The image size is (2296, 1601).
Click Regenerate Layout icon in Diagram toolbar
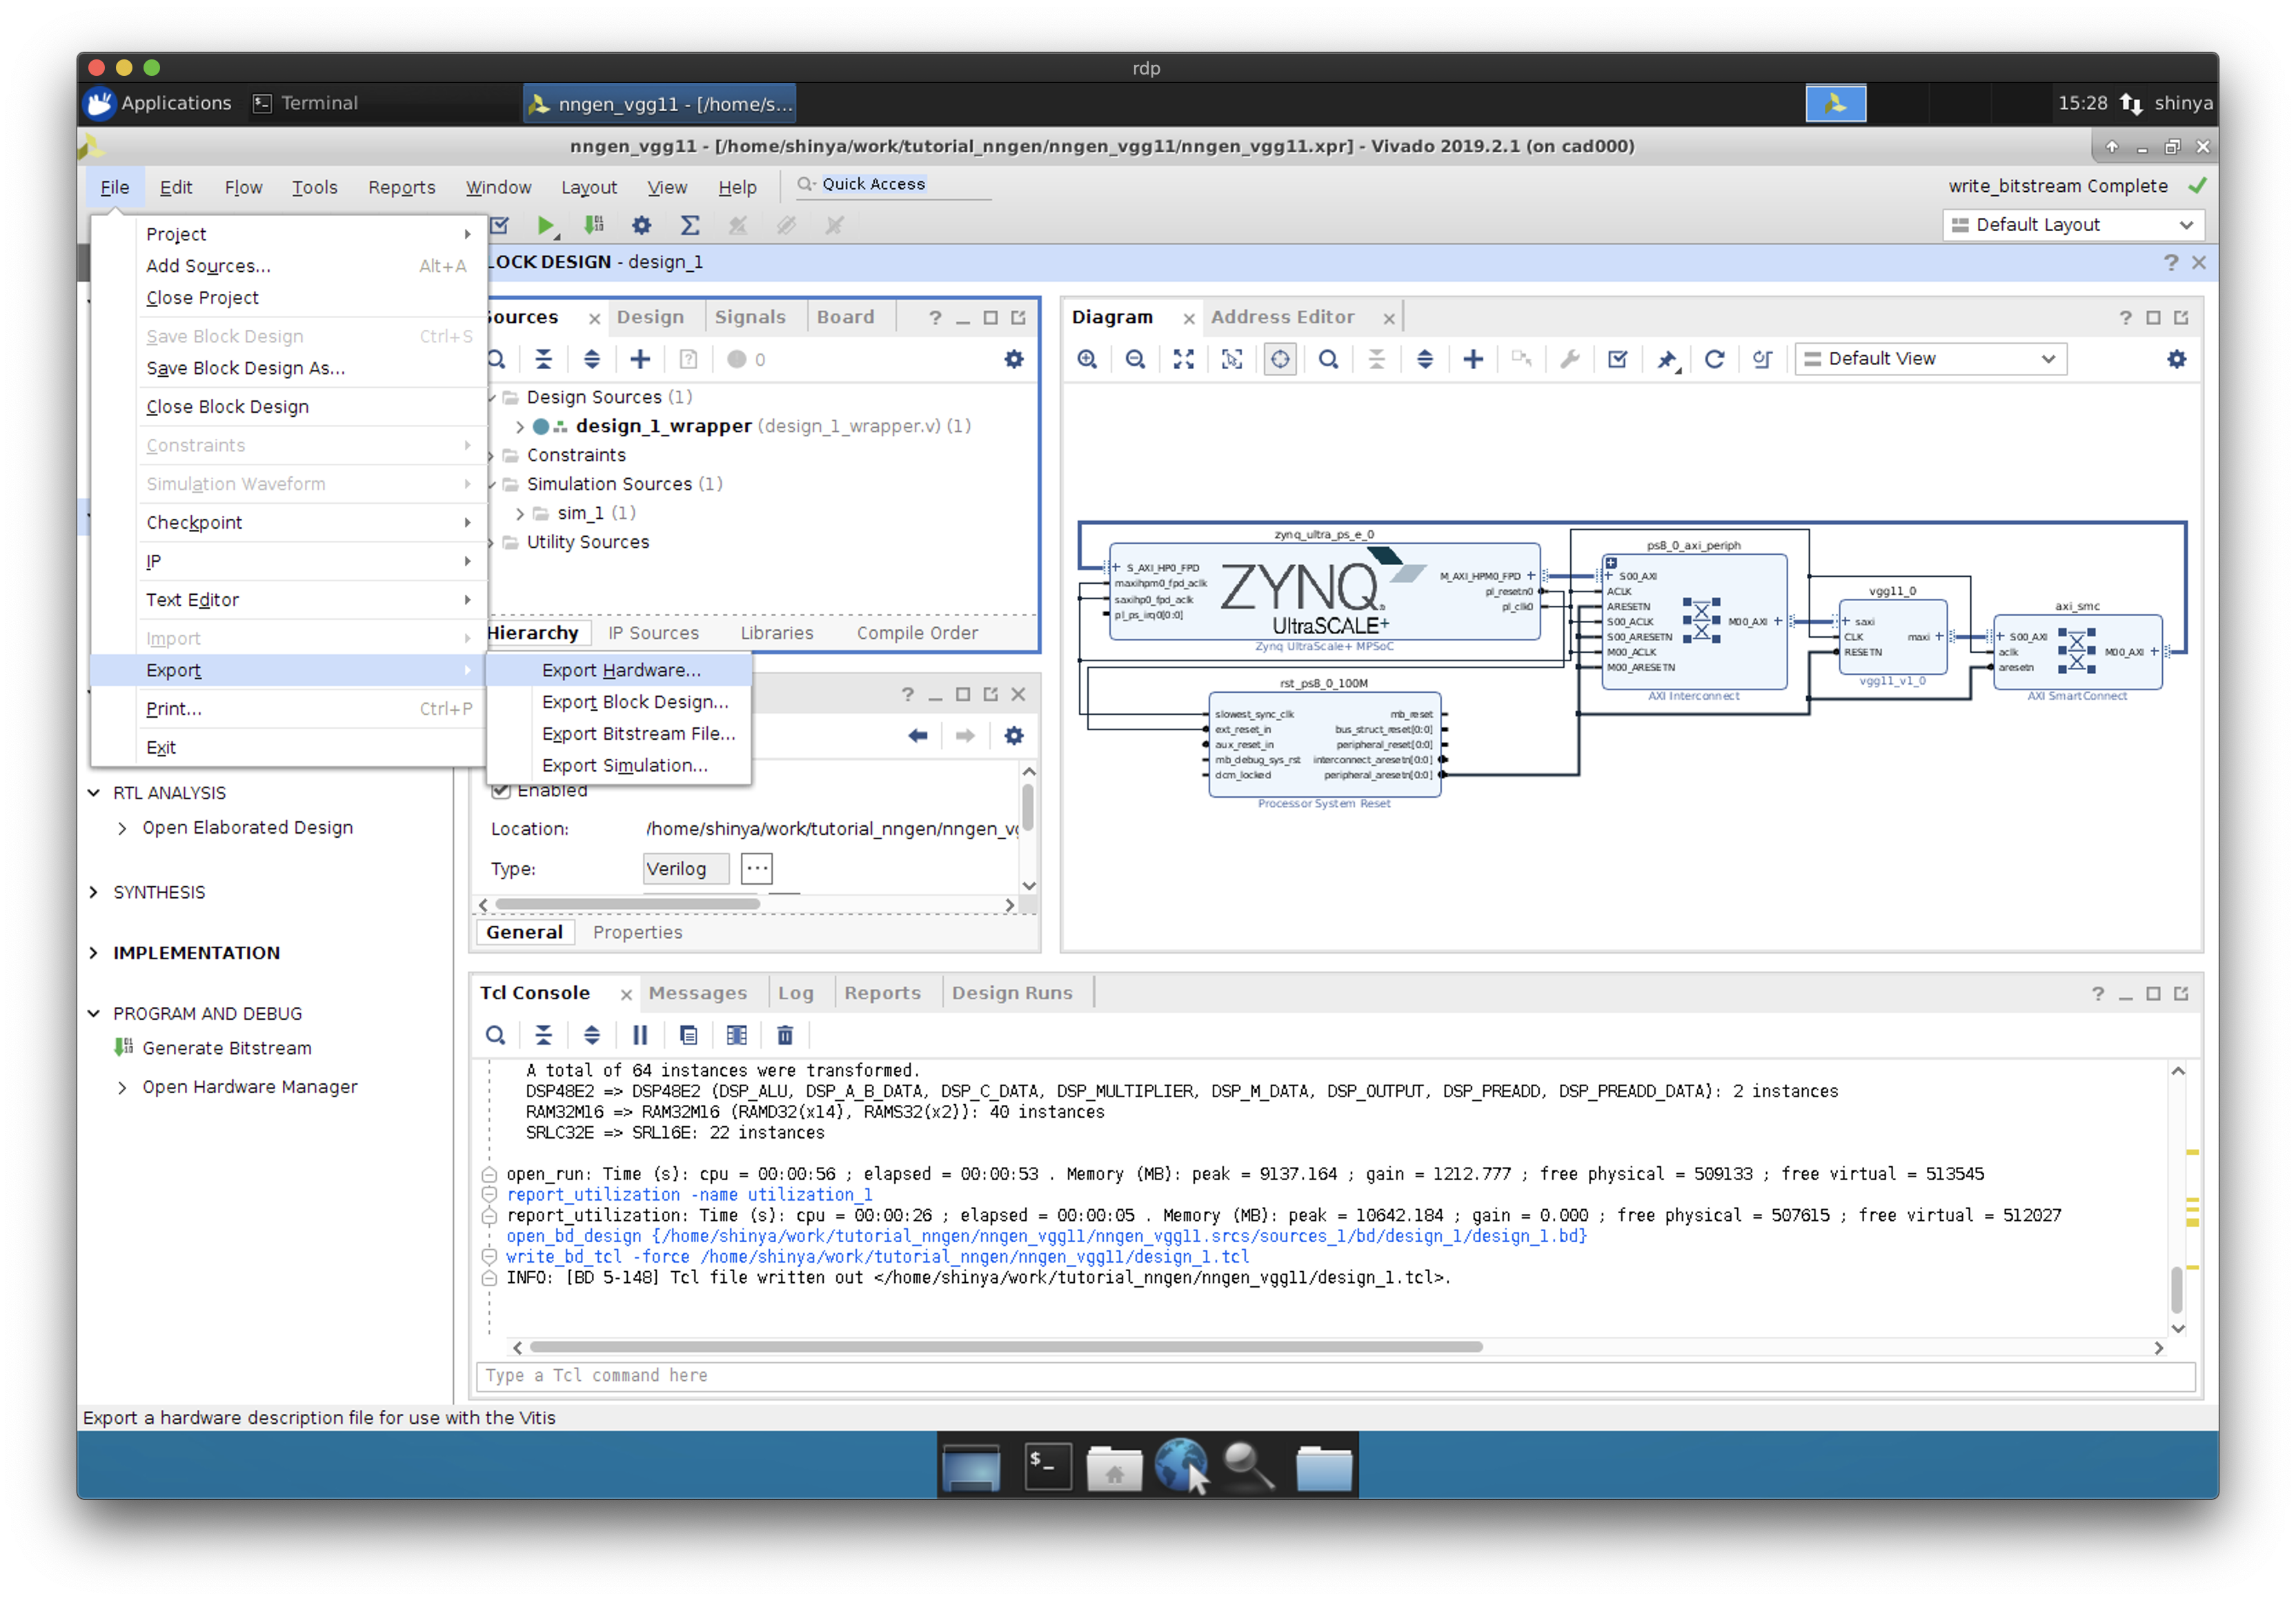click(1714, 359)
